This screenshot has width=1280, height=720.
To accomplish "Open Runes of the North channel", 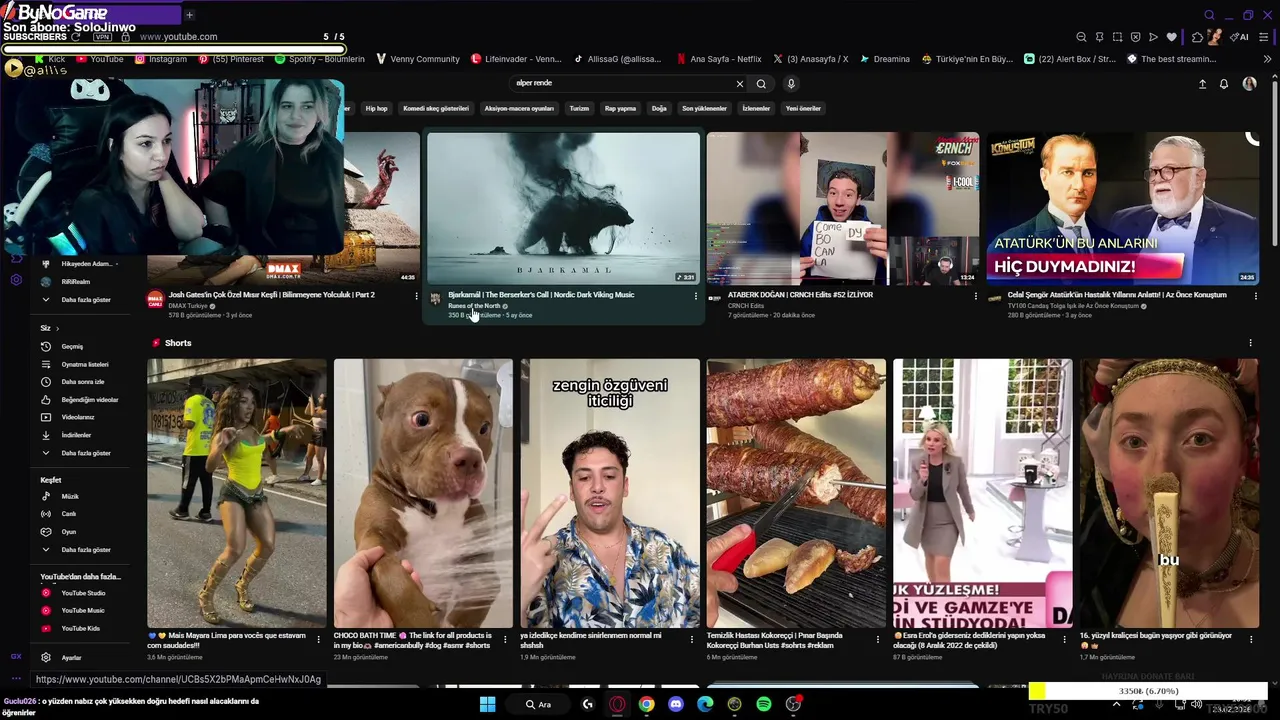I will click(474, 306).
